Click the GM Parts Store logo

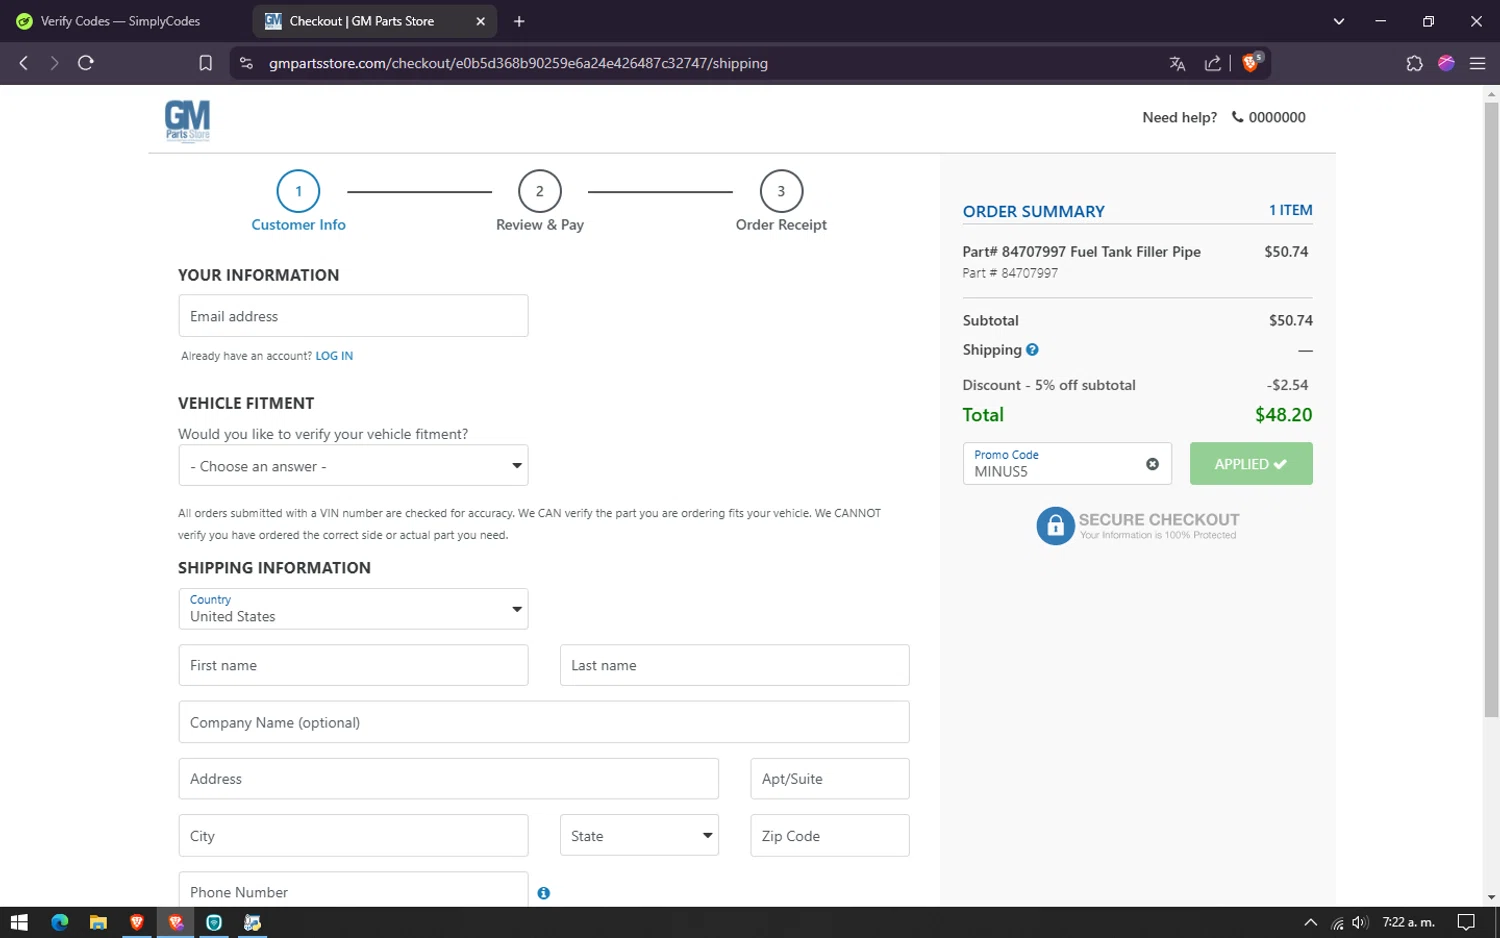[187, 121]
